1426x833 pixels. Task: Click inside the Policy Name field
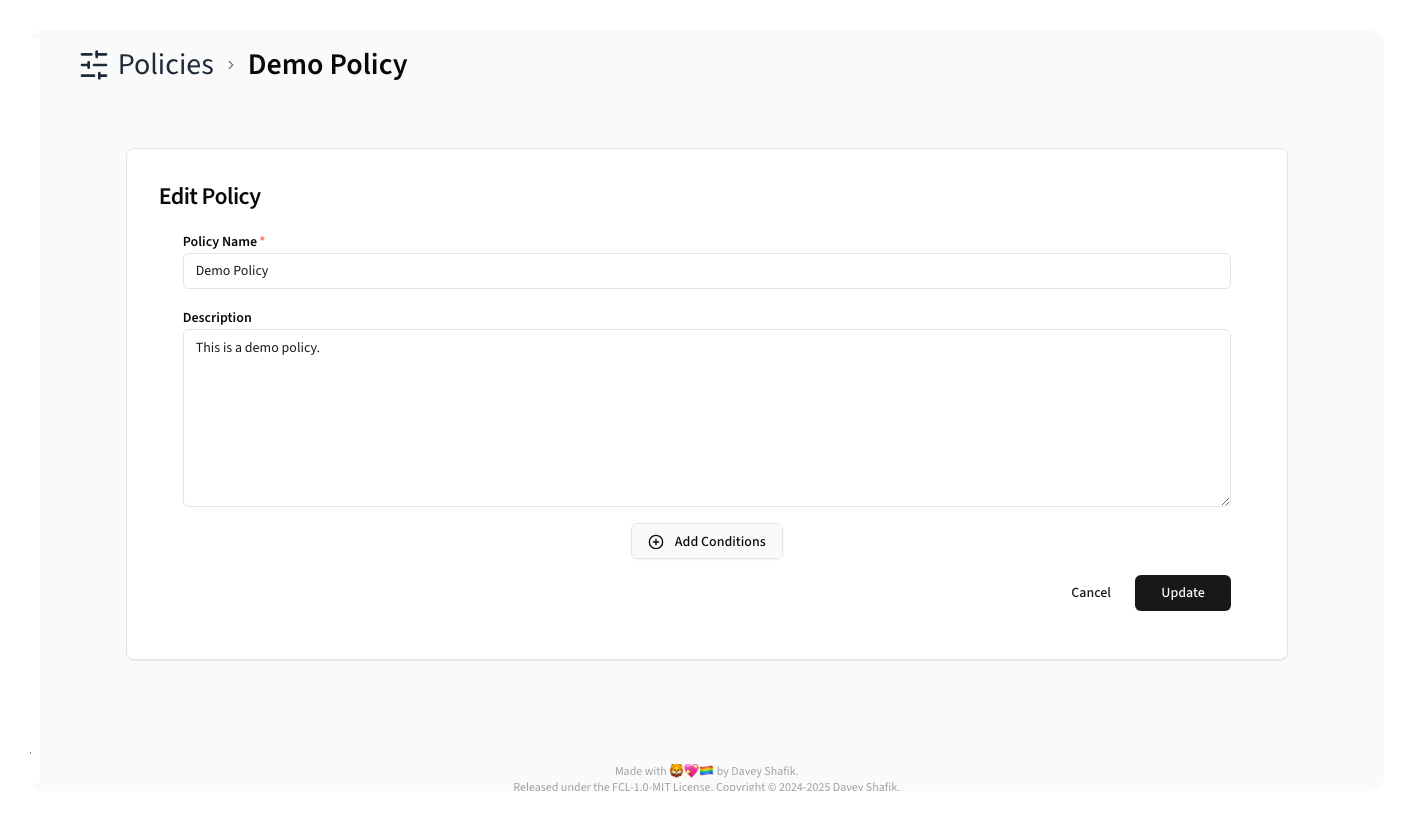707,270
